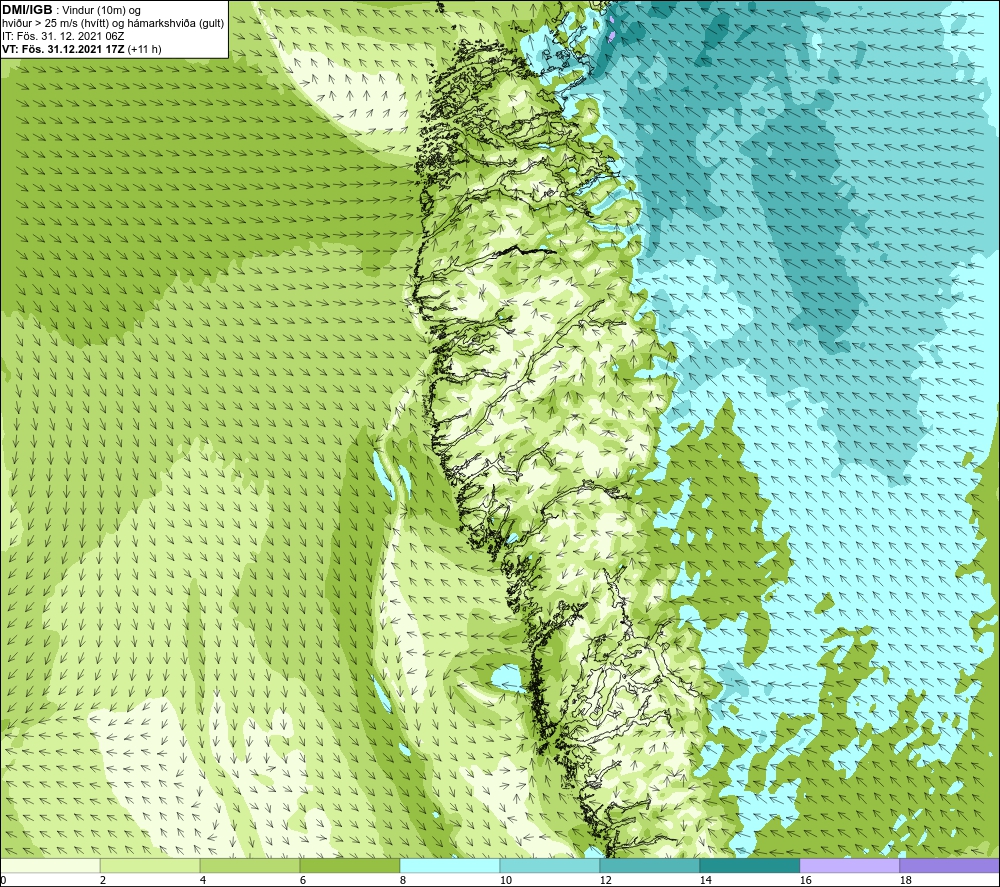Click the scale label "18"
Viewport: 1000px width, 887px height.
(x=905, y=881)
